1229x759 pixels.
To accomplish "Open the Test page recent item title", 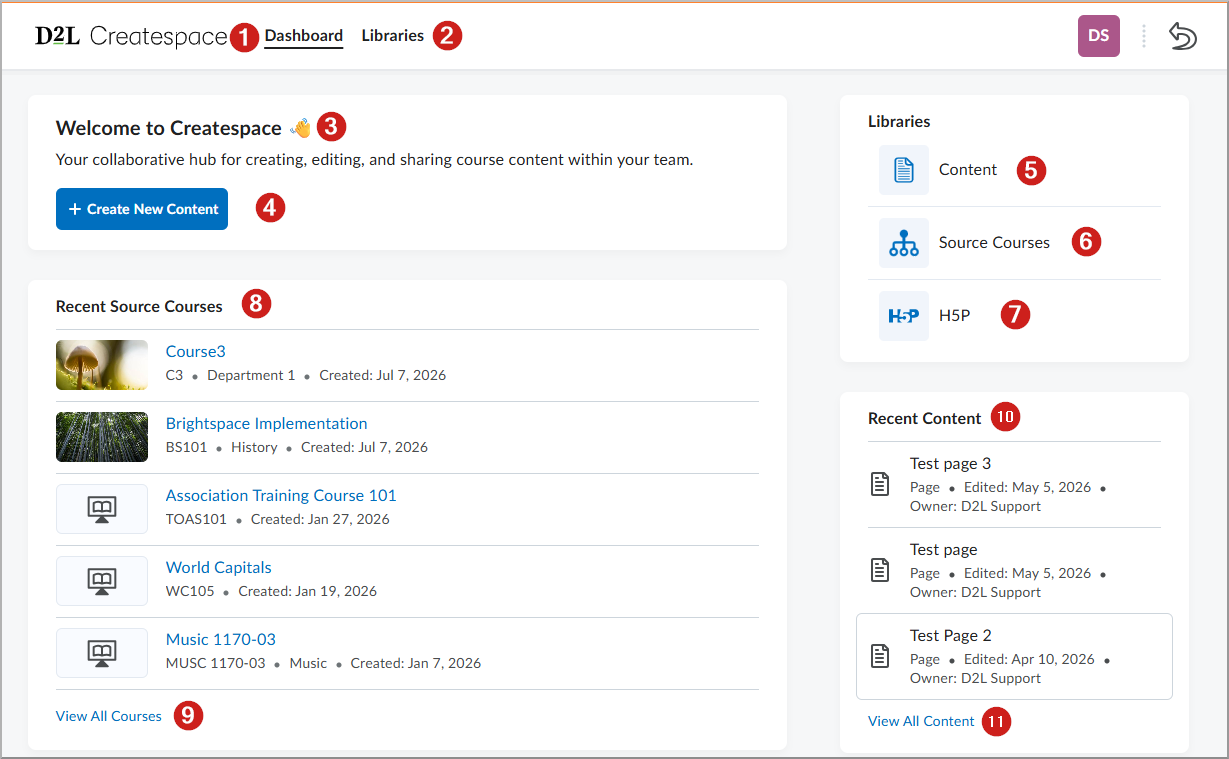I will [944, 550].
